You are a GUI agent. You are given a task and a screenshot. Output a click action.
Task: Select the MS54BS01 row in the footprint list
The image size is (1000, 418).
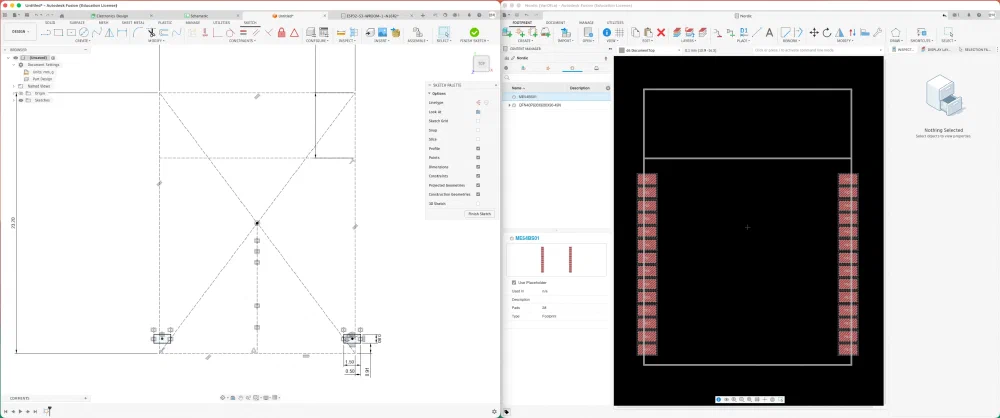click(x=557, y=97)
